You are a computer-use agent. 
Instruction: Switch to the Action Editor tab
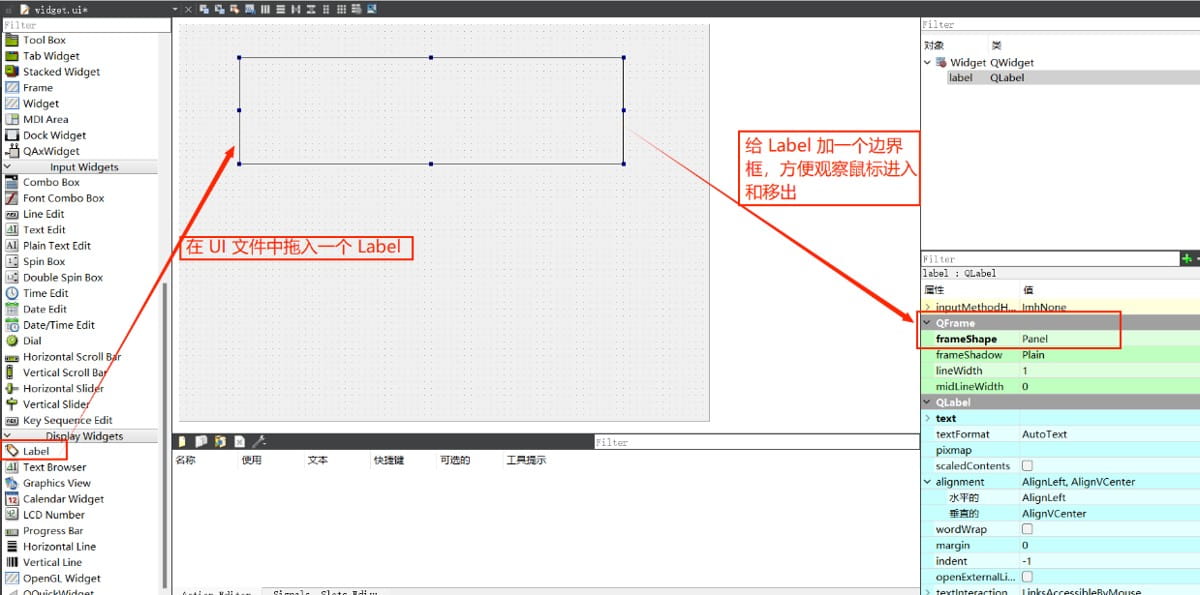(x=216, y=592)
